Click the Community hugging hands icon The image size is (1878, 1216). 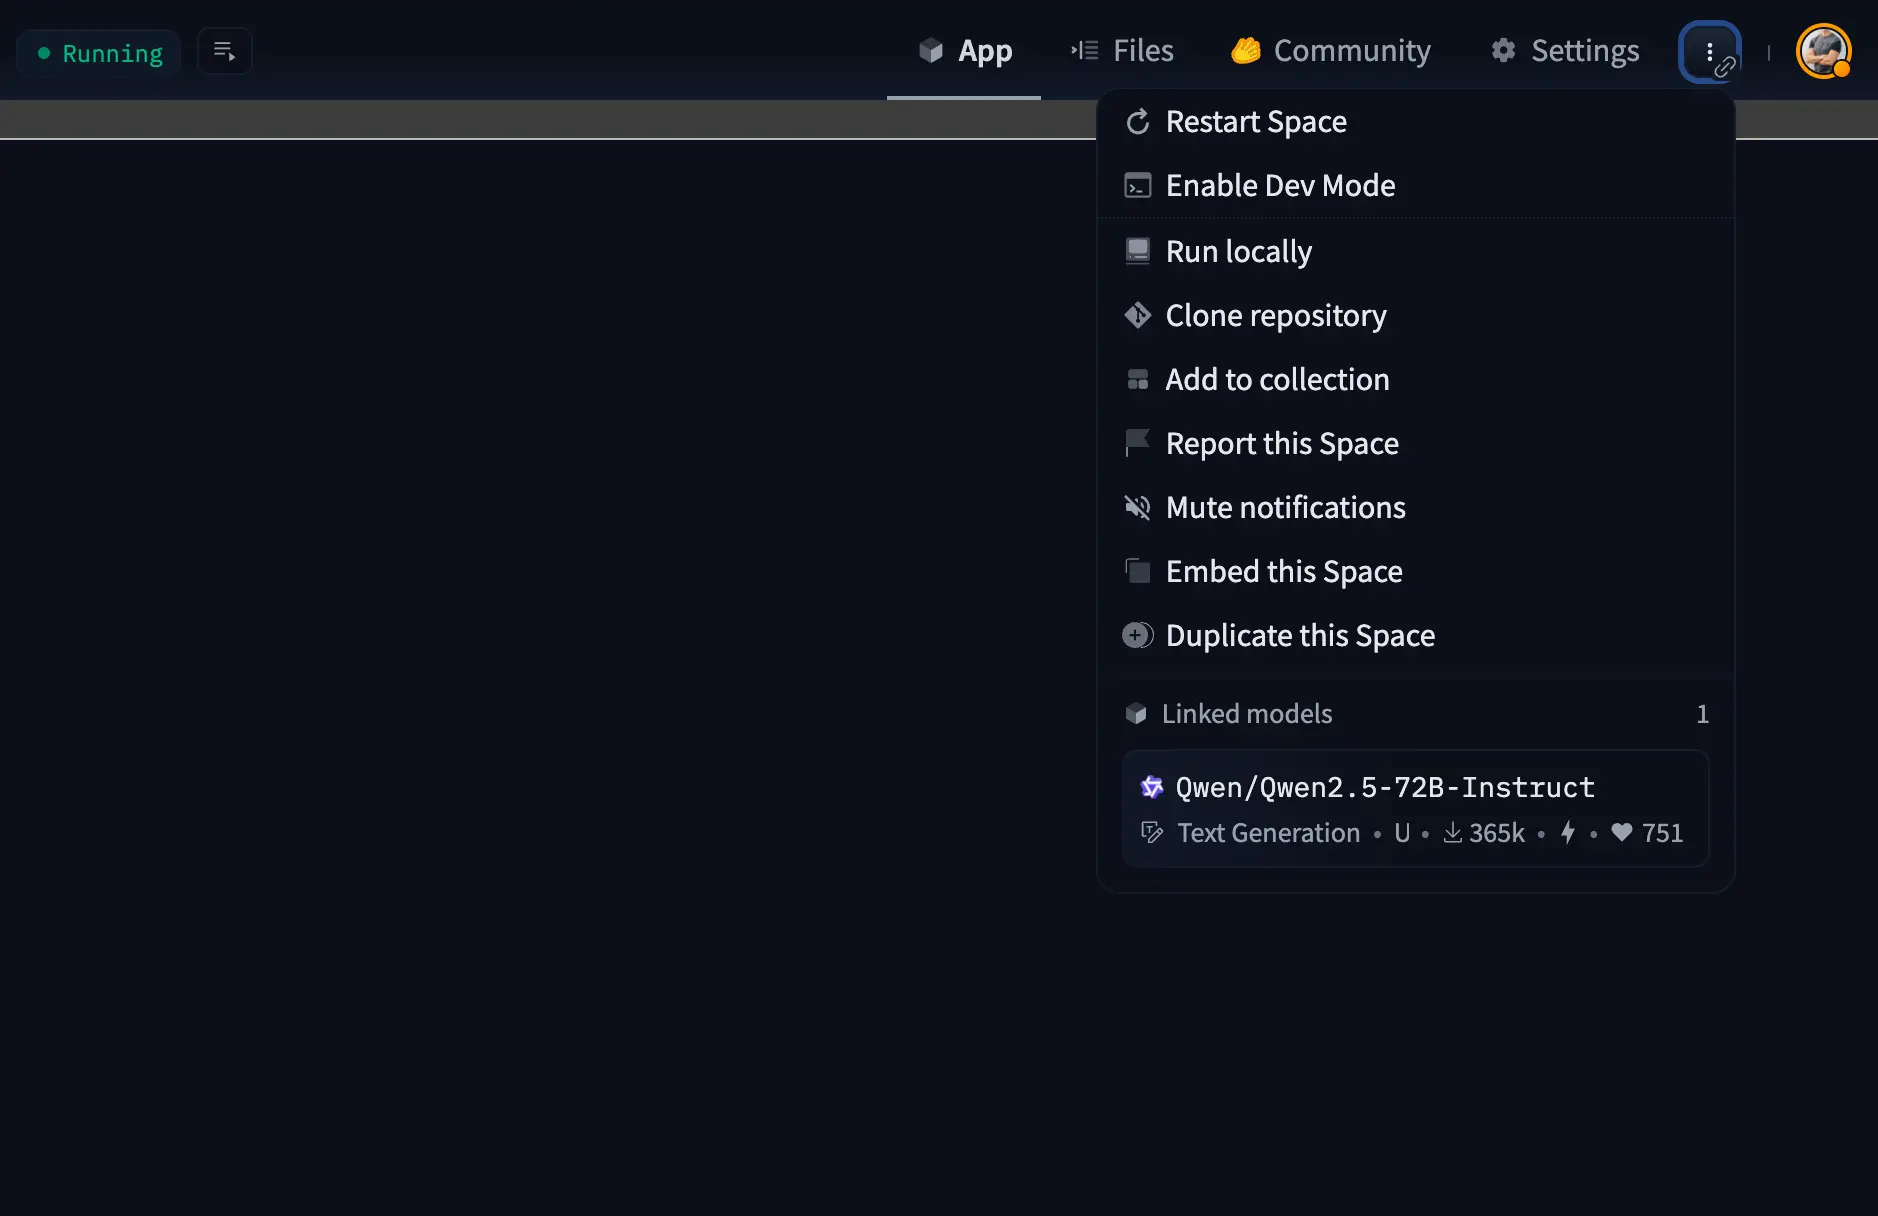(x=1246, y=50)
